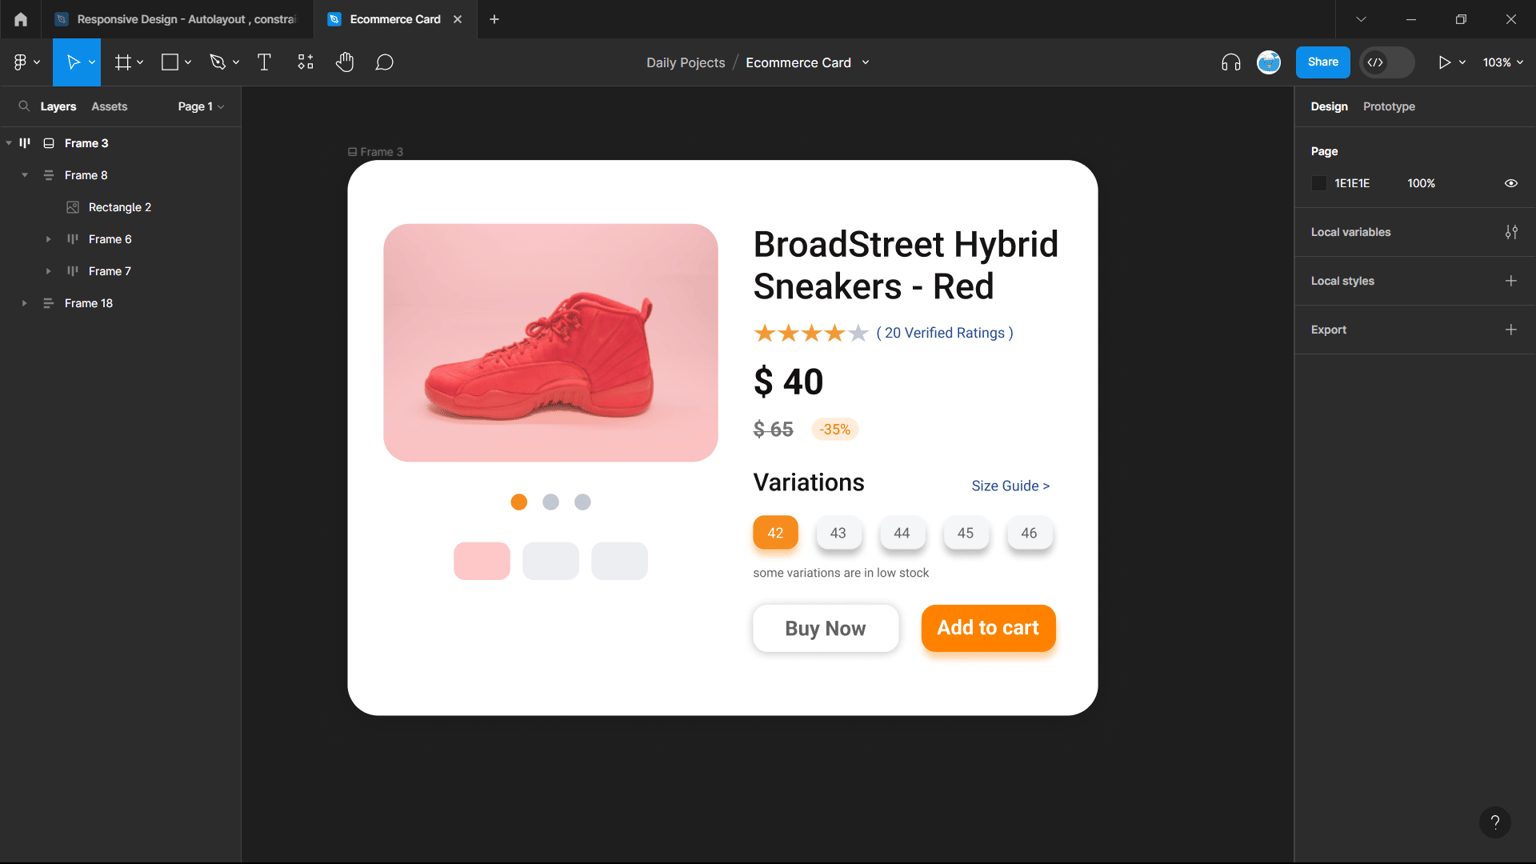The image size is (1536, 864).
Task: Click the 20 Verified Ratings link
Action: tap(945, 333)
